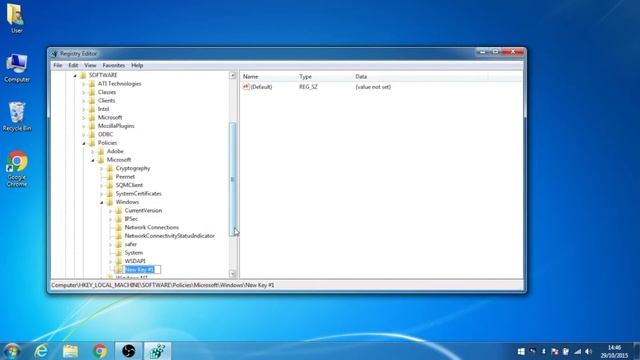Open Chrome from the taskbar

tap(100, 351)
